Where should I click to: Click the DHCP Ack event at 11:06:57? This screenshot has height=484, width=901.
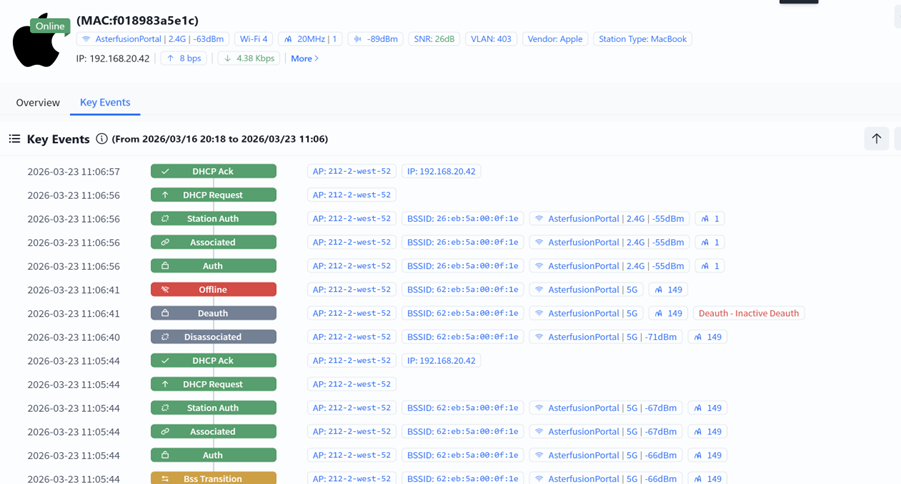coord(213,171)
